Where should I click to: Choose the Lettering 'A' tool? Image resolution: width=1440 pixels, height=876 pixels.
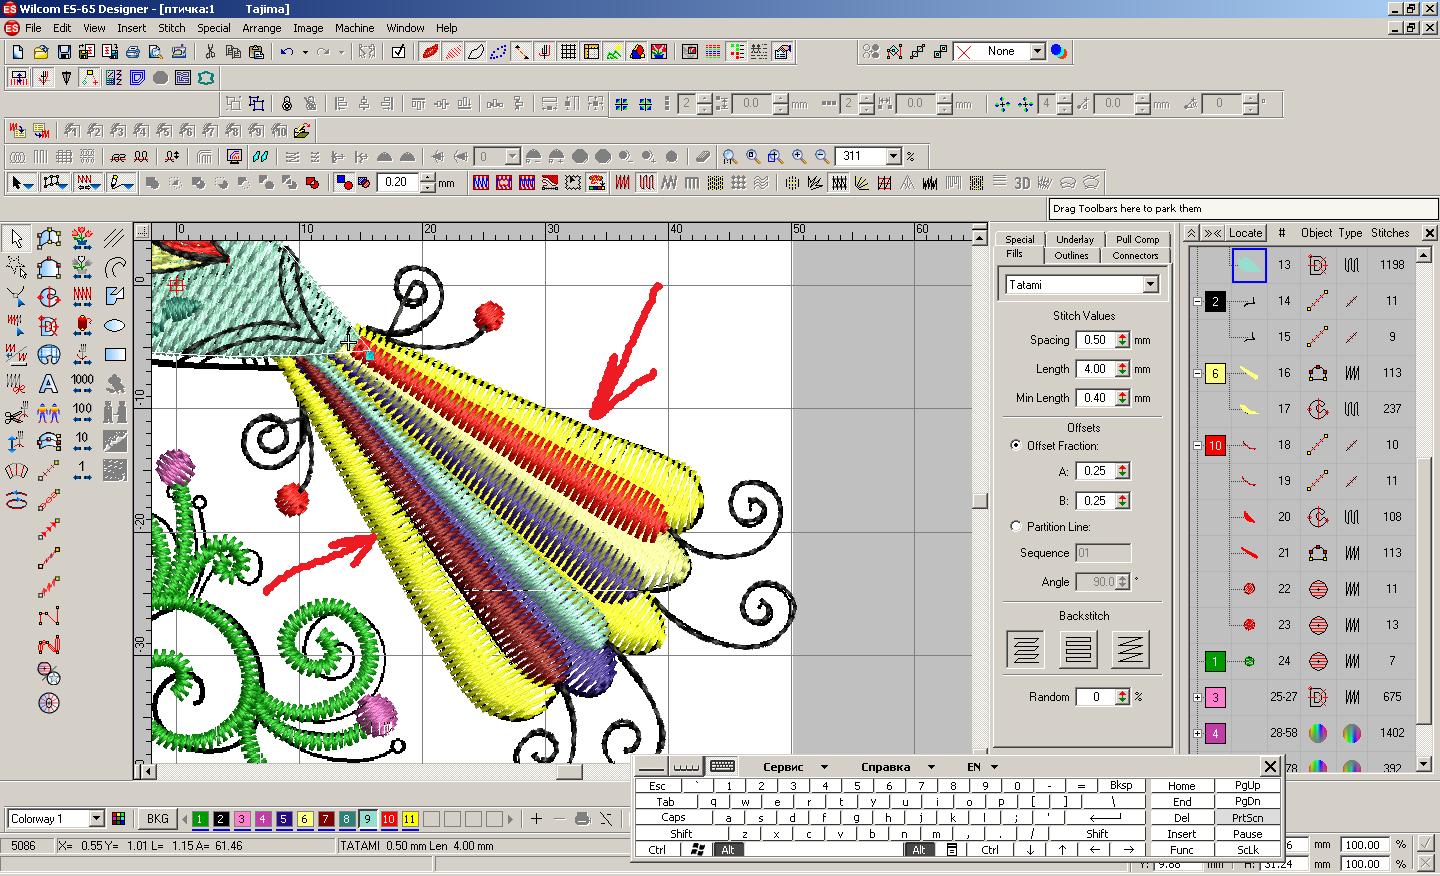pos(48,384)
